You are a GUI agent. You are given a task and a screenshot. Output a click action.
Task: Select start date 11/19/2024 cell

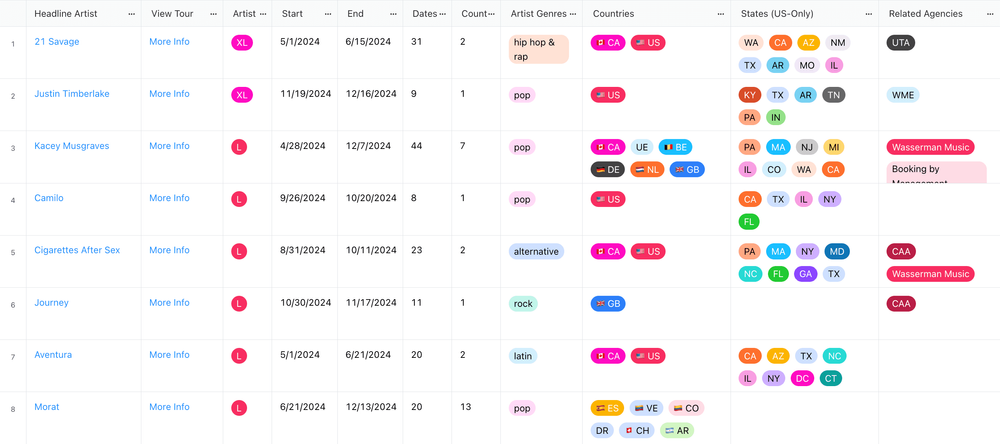point(306,105)
